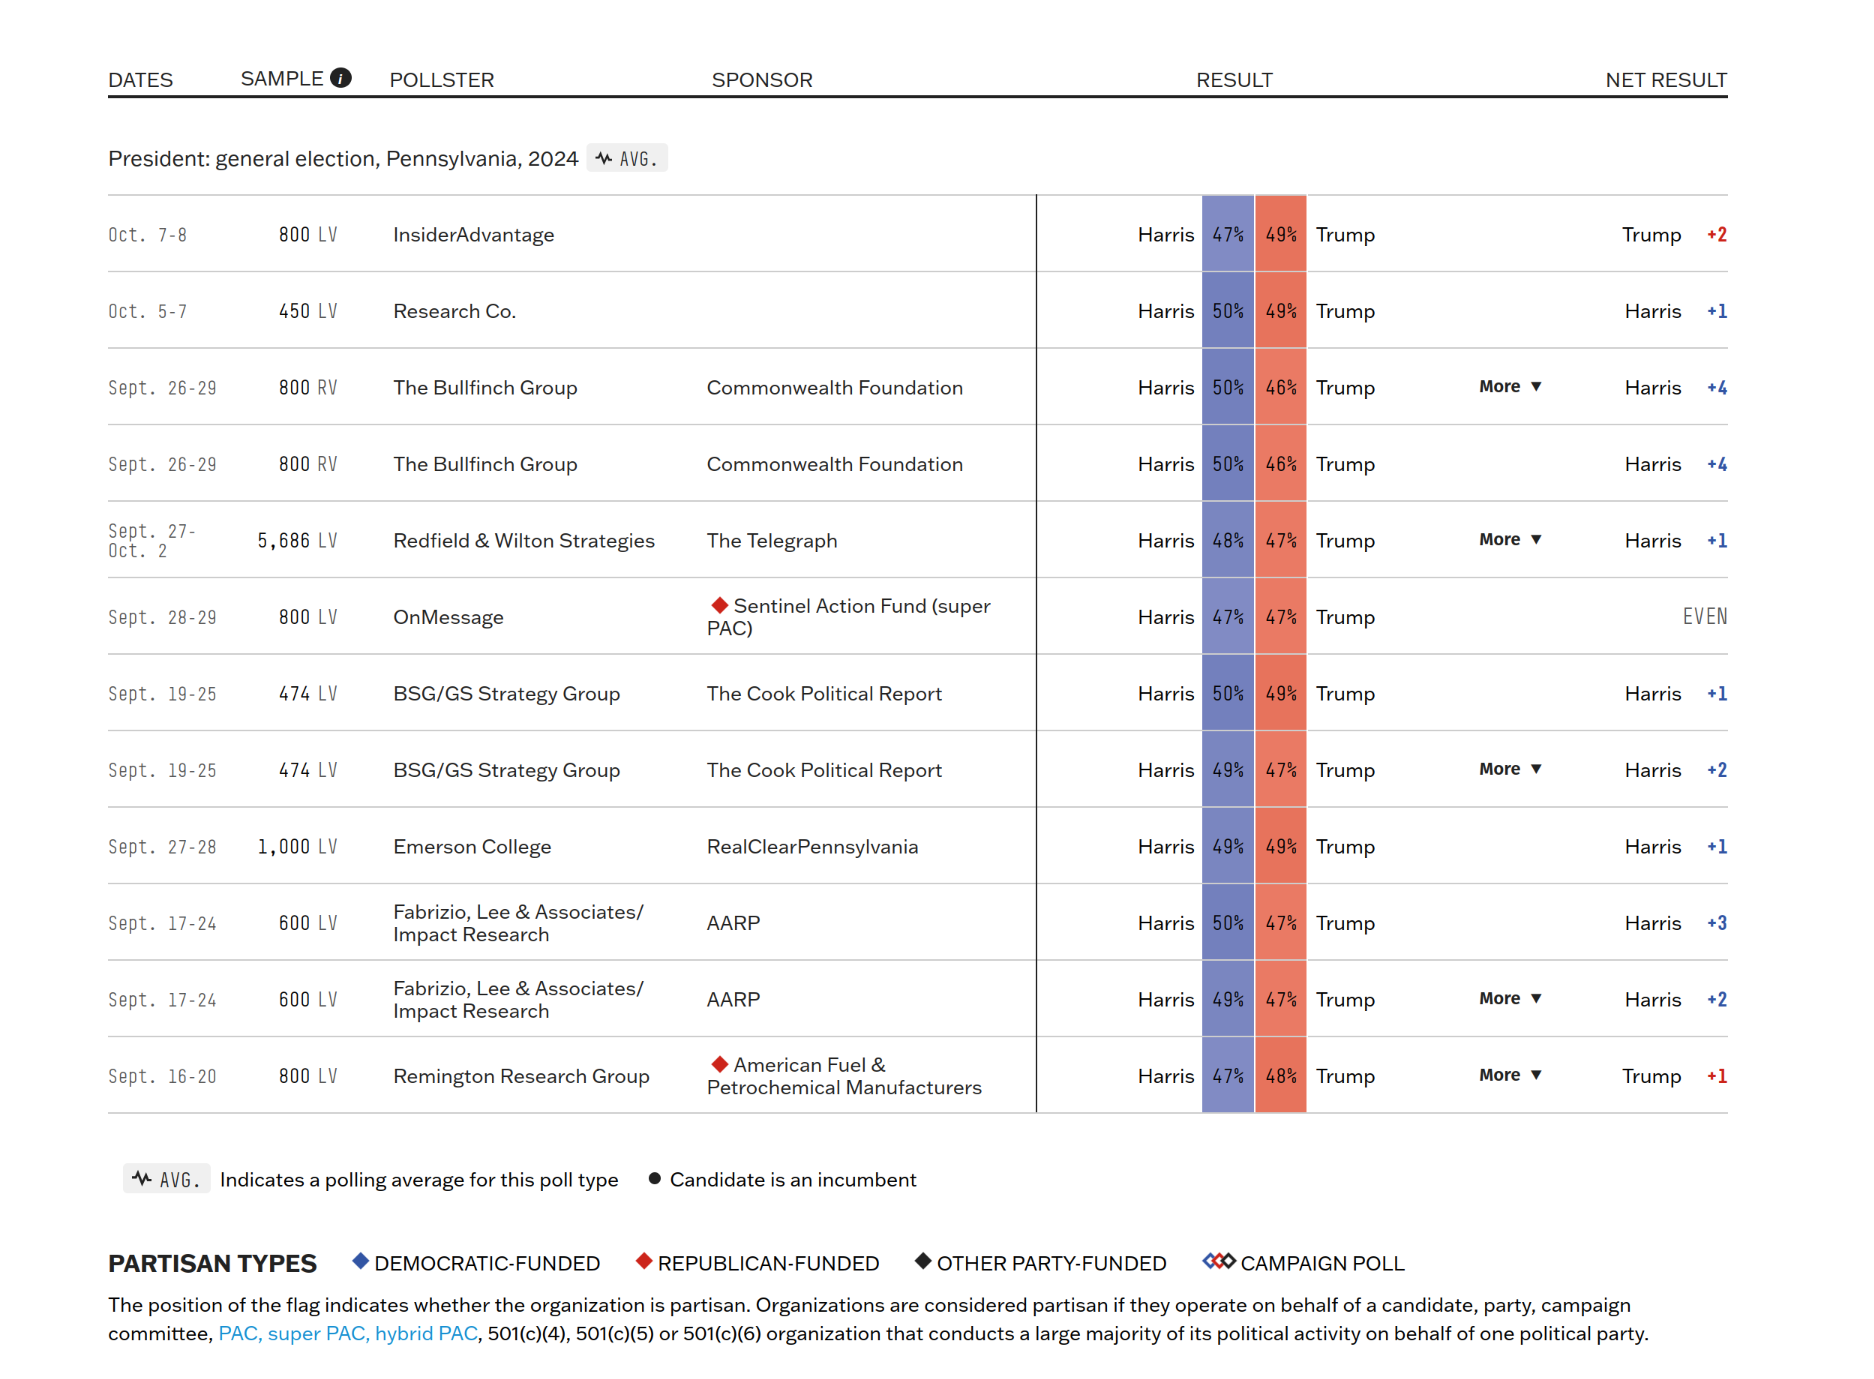
Task: Click Trump 49% red bar in Research Co. row
Action: 1281,311
